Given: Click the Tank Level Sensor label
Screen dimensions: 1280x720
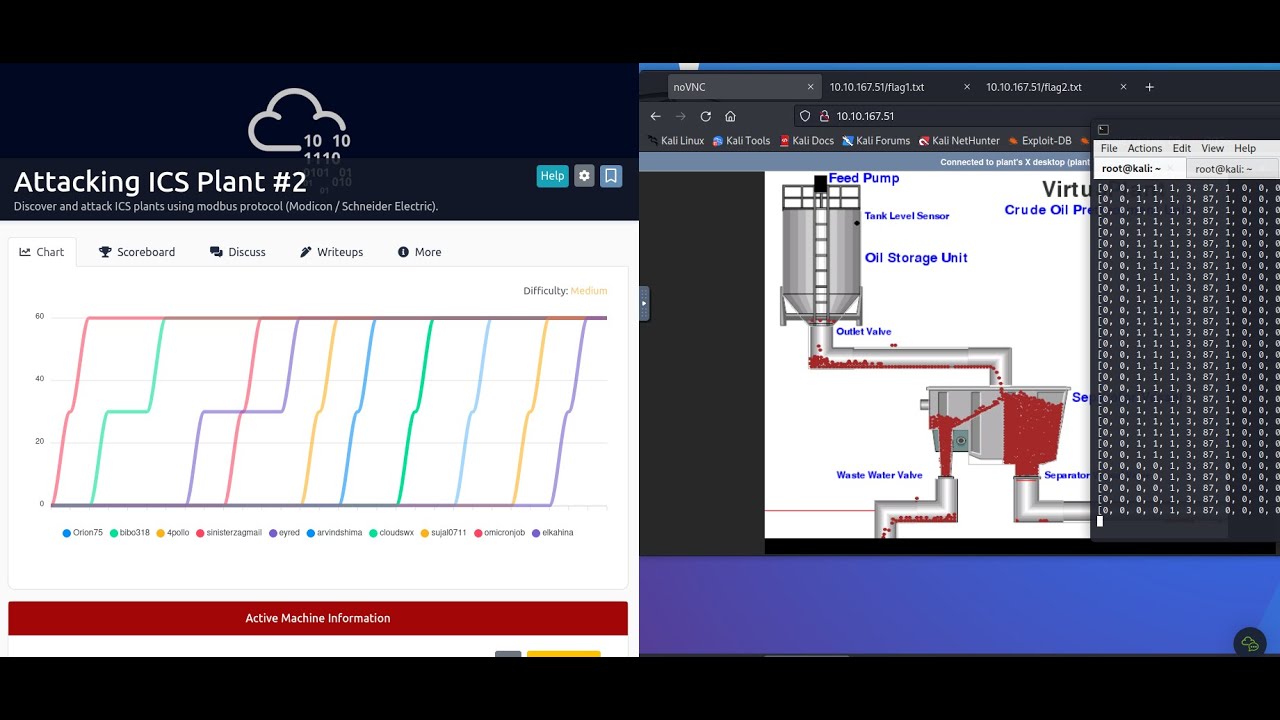Looking at the screenshot, I should pos(907,216).
